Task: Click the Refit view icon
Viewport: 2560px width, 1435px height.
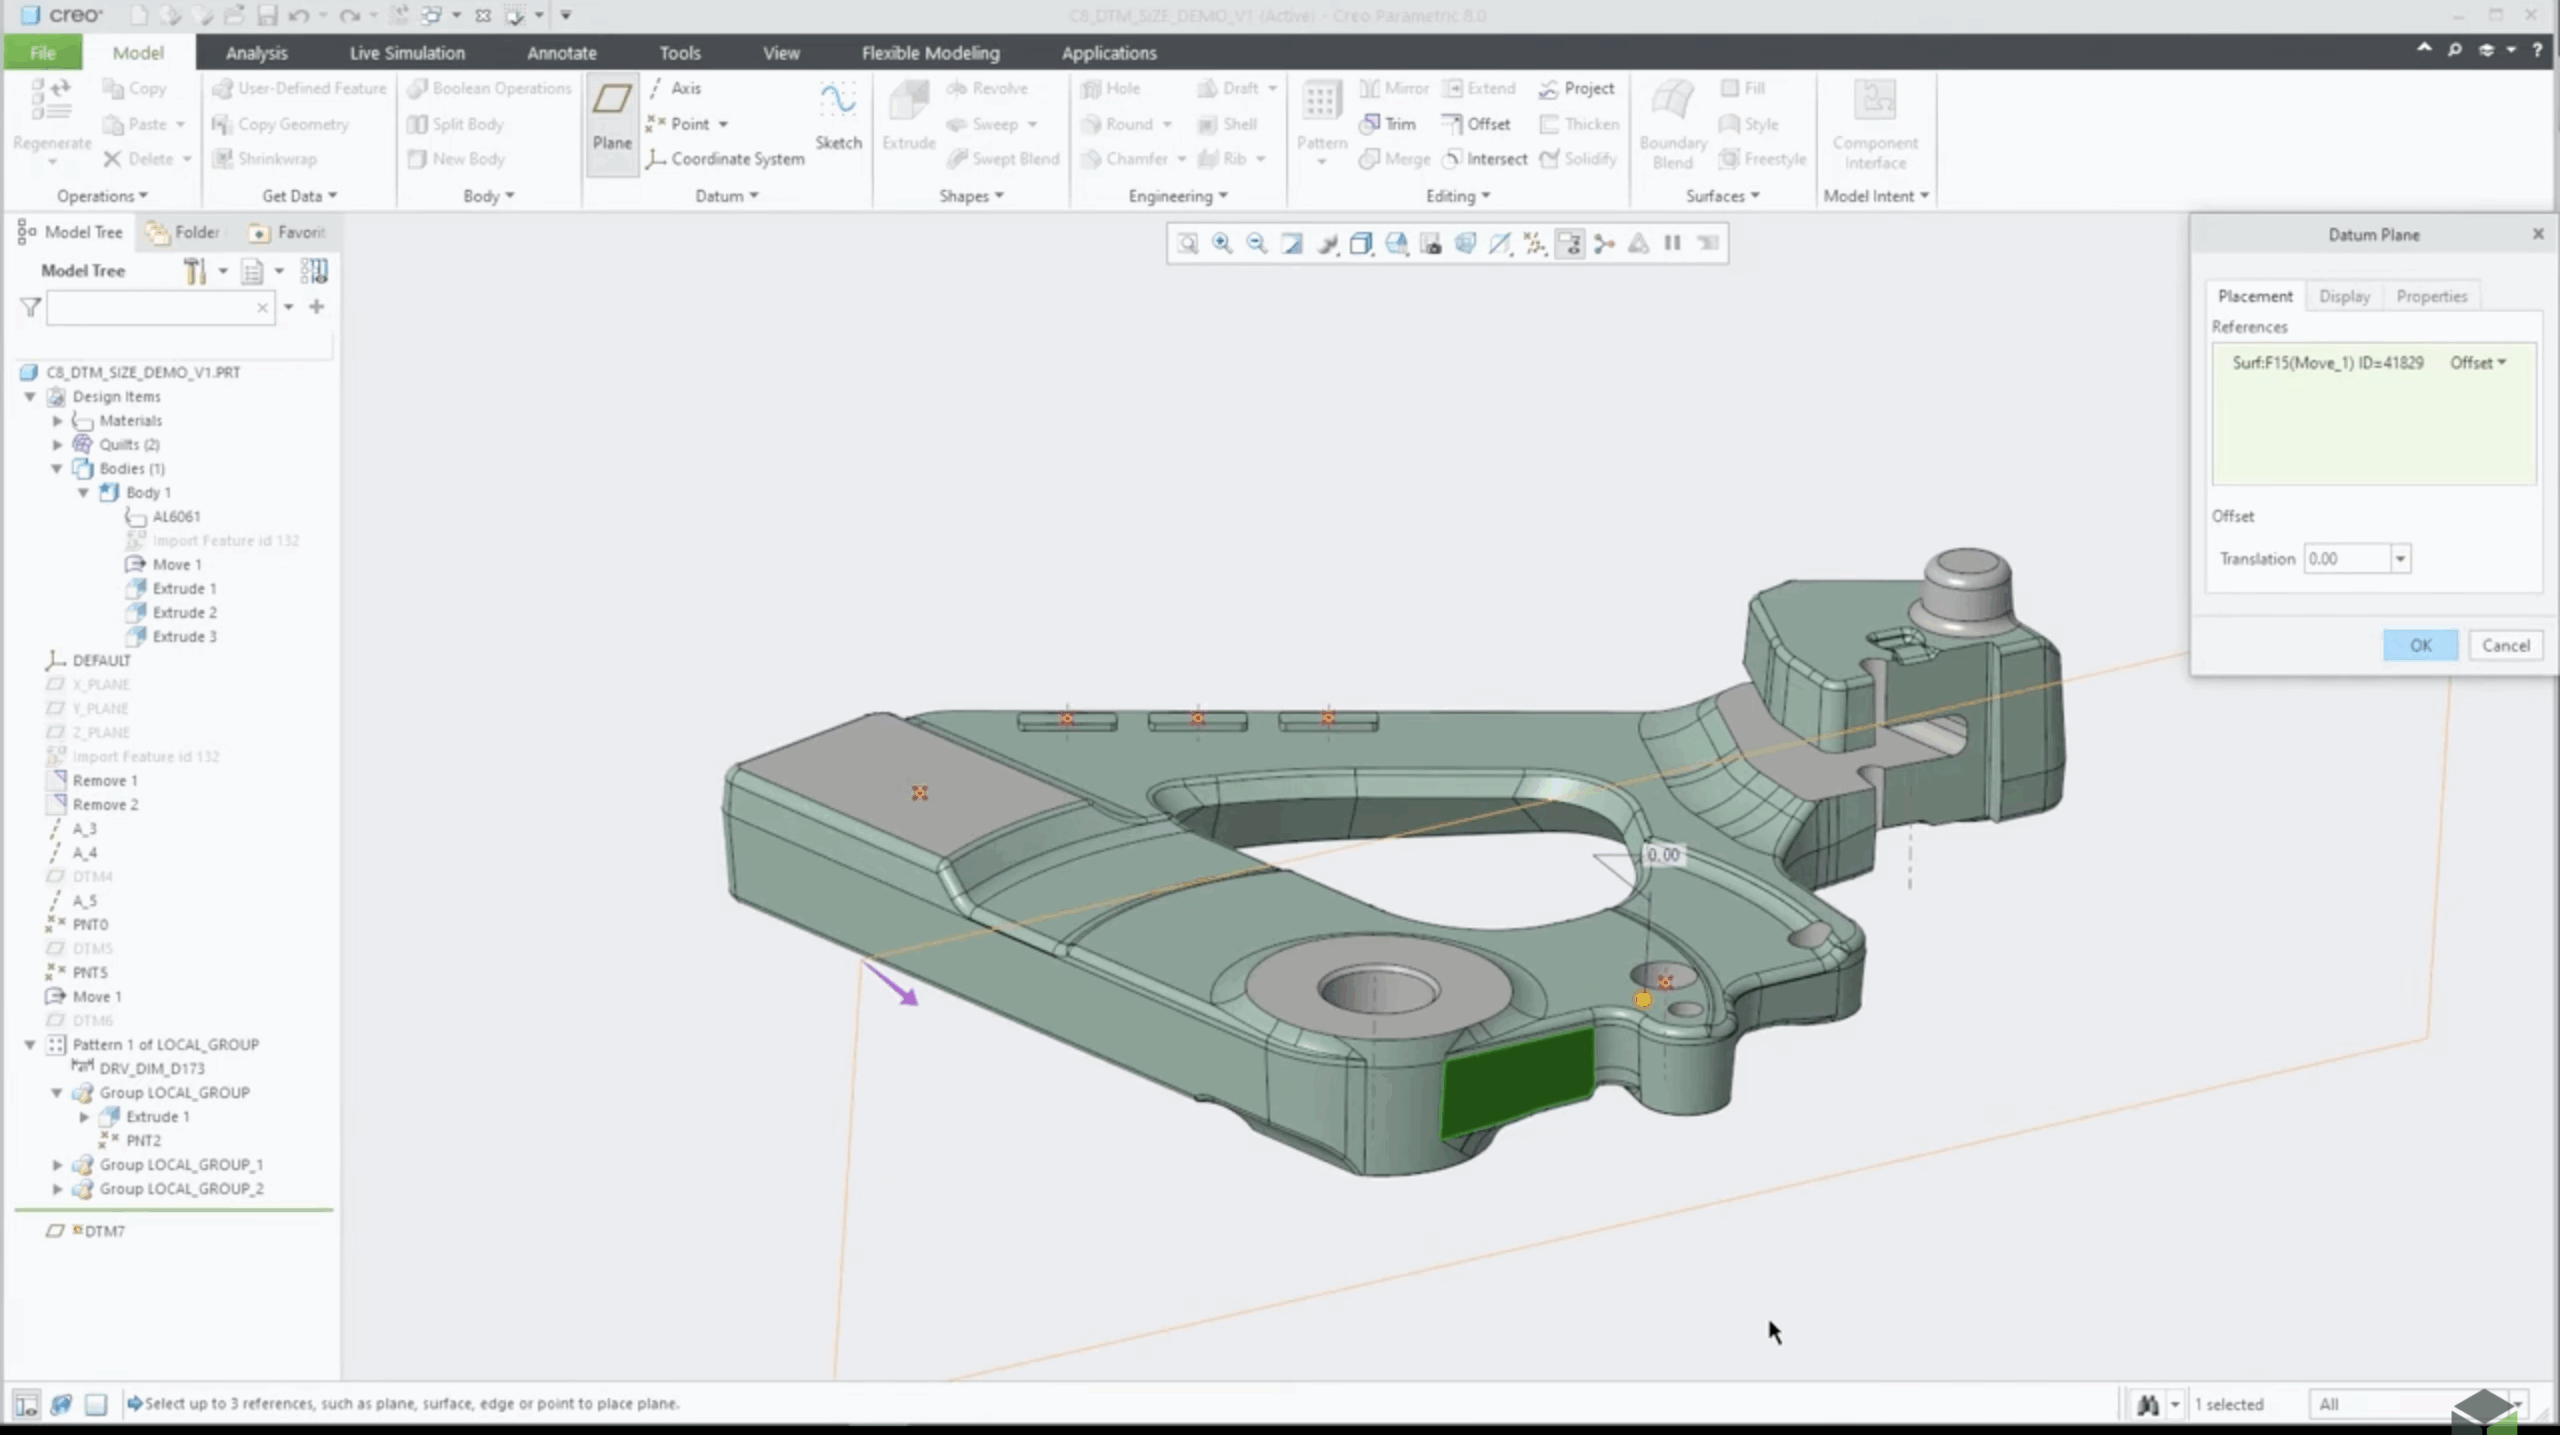Action: tap(1187, 243)
